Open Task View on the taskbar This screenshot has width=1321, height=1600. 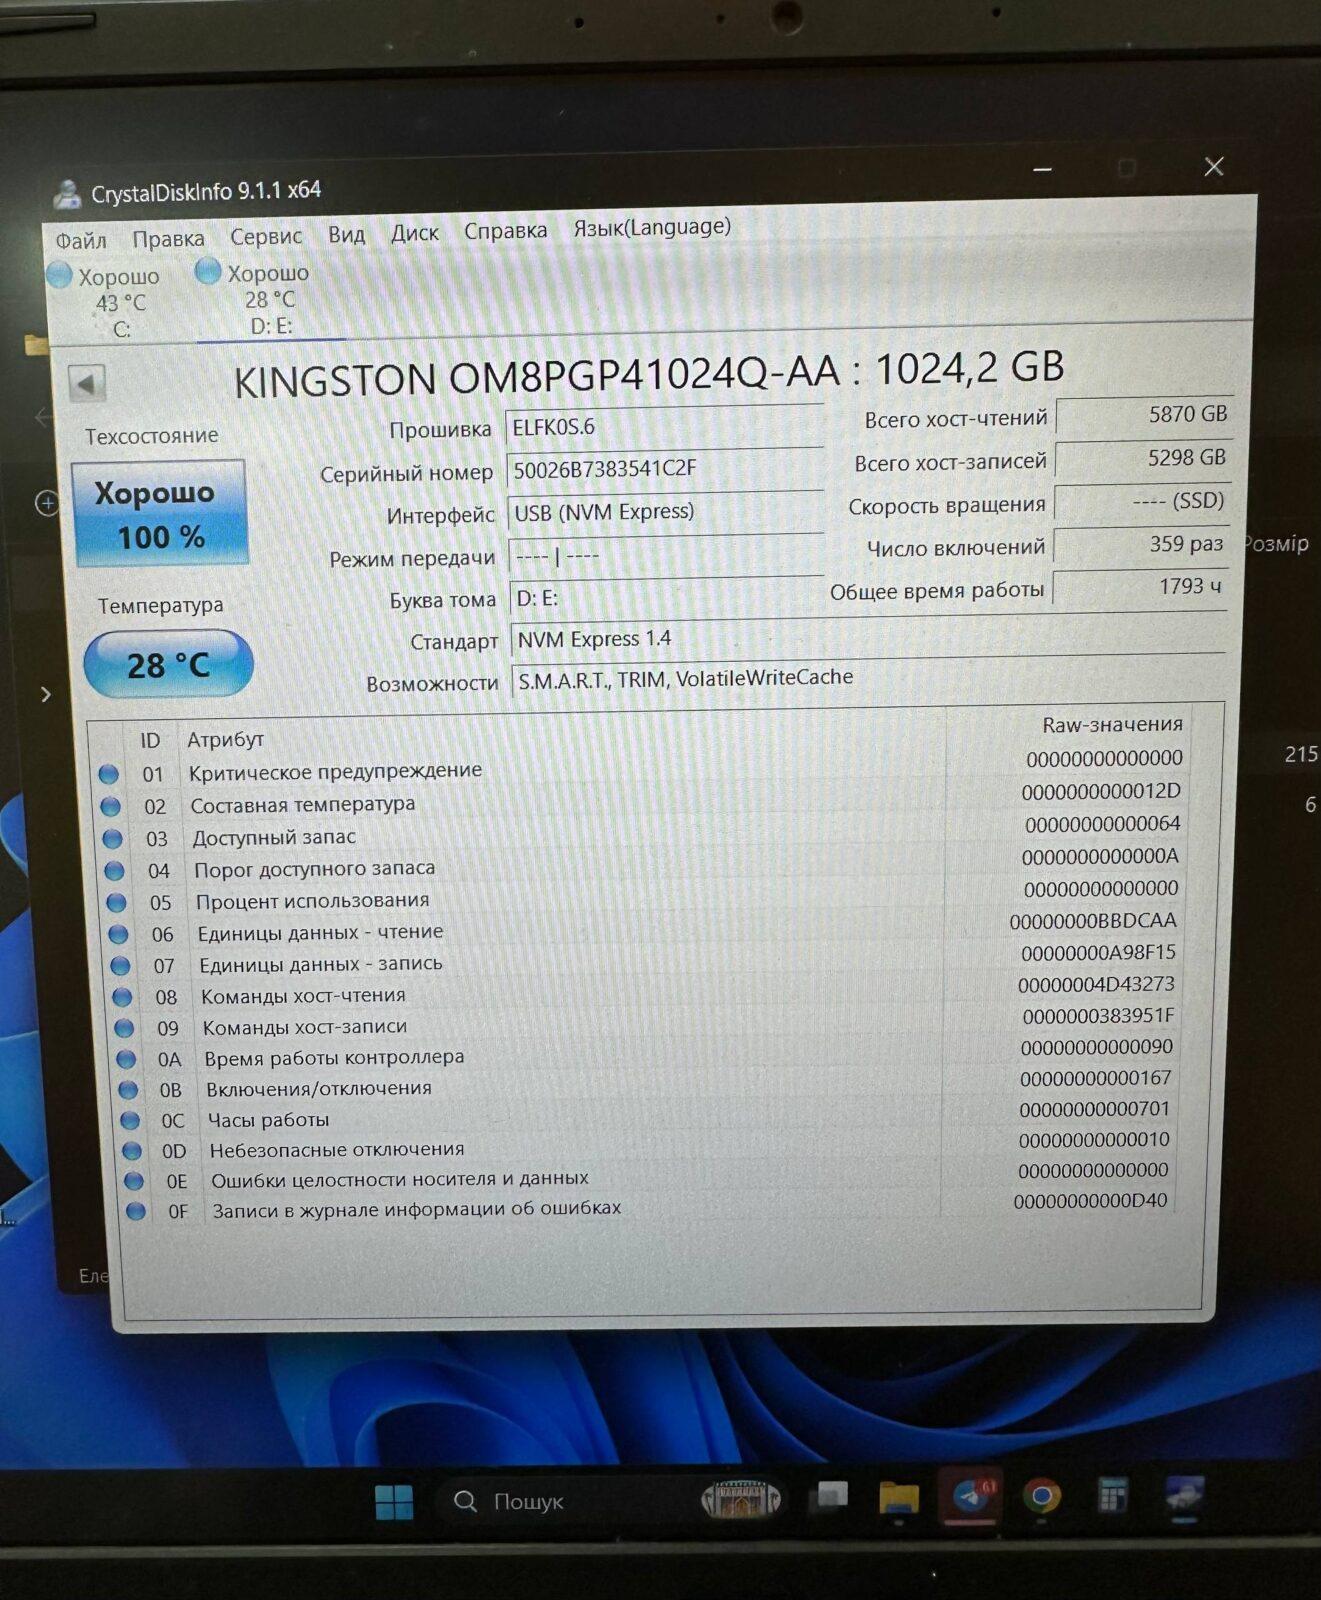click(x=829, y=1497)
